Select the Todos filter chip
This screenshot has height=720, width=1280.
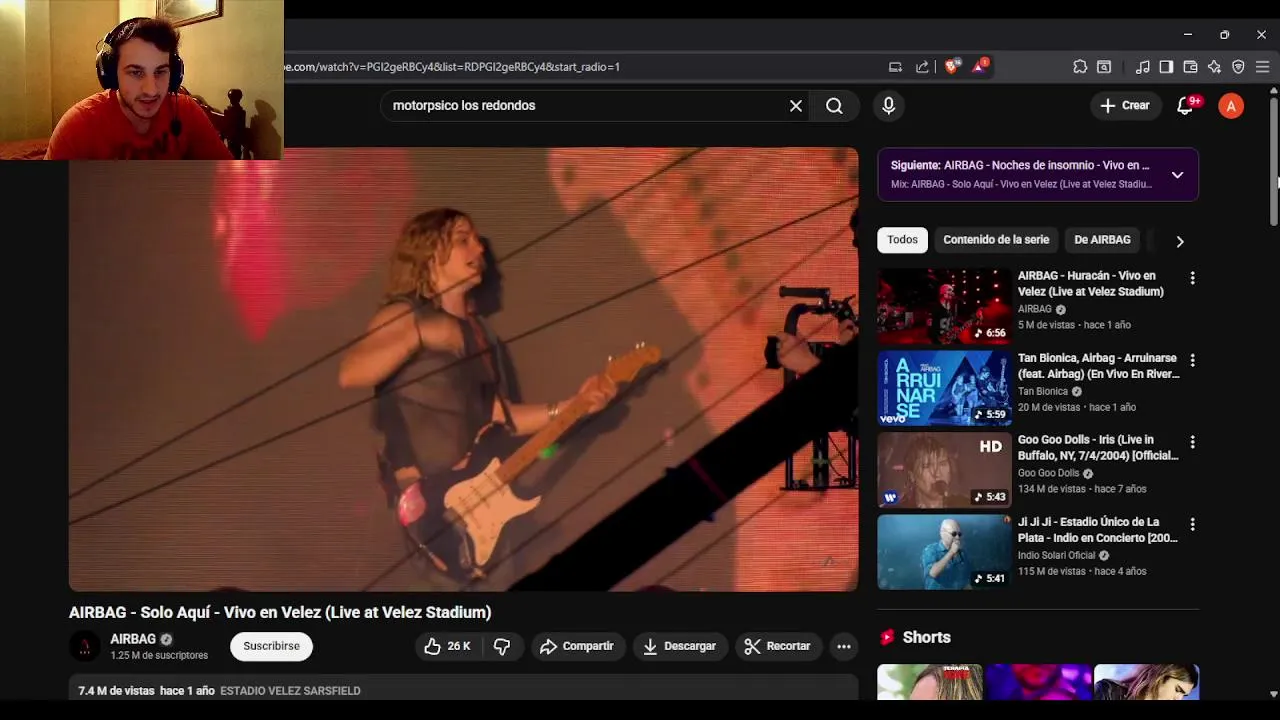point(902,240)
